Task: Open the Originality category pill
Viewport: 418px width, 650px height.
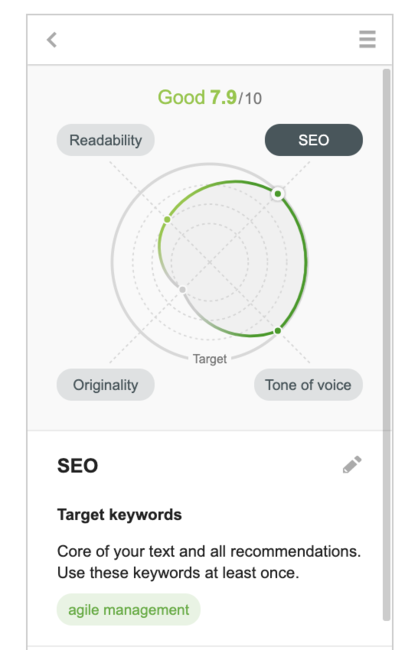Action: point(106,385)
